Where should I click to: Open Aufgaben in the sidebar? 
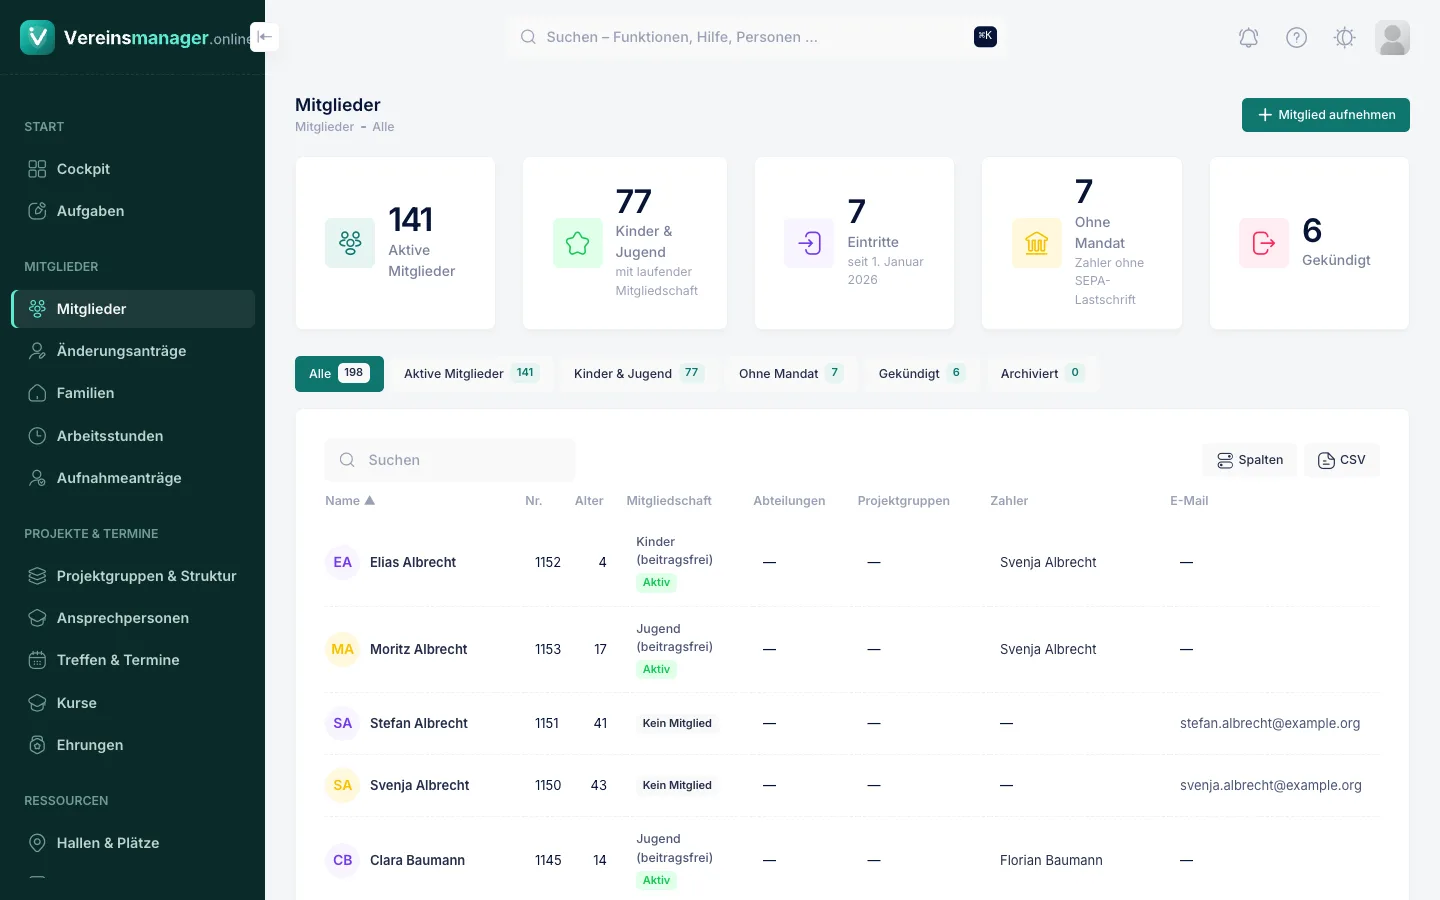click(133, 211)
